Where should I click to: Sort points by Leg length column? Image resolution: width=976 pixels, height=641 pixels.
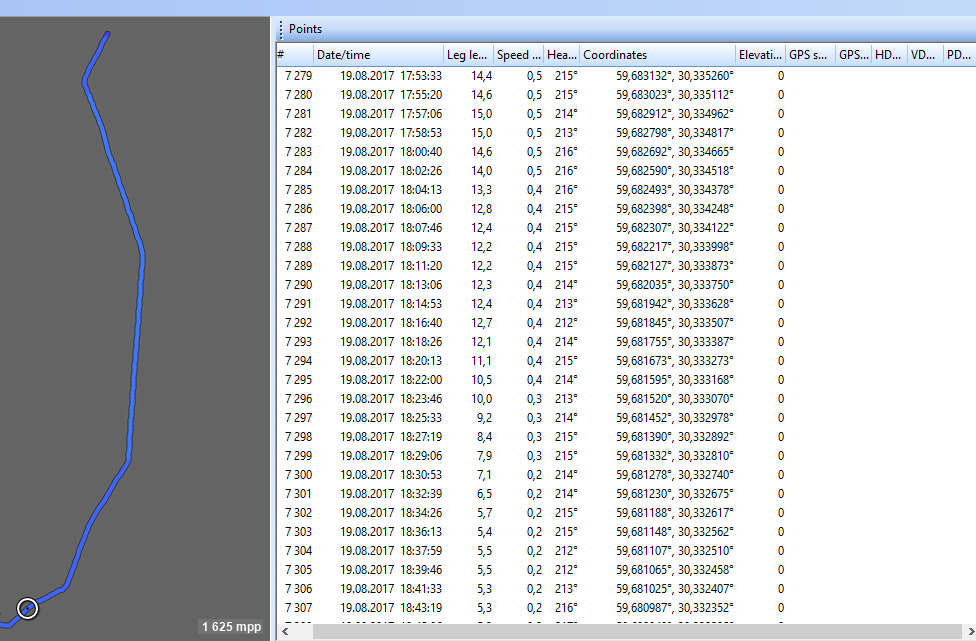(x=468, y=55)
